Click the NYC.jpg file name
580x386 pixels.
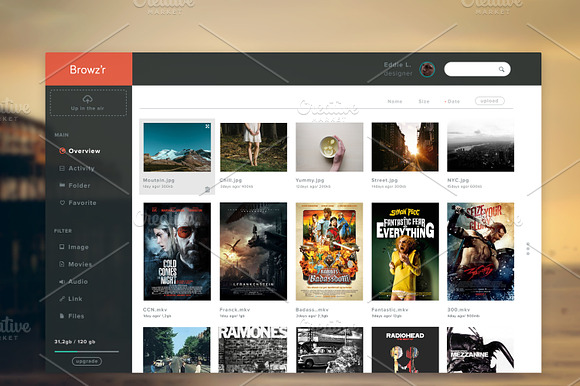(x=458, y=180)
